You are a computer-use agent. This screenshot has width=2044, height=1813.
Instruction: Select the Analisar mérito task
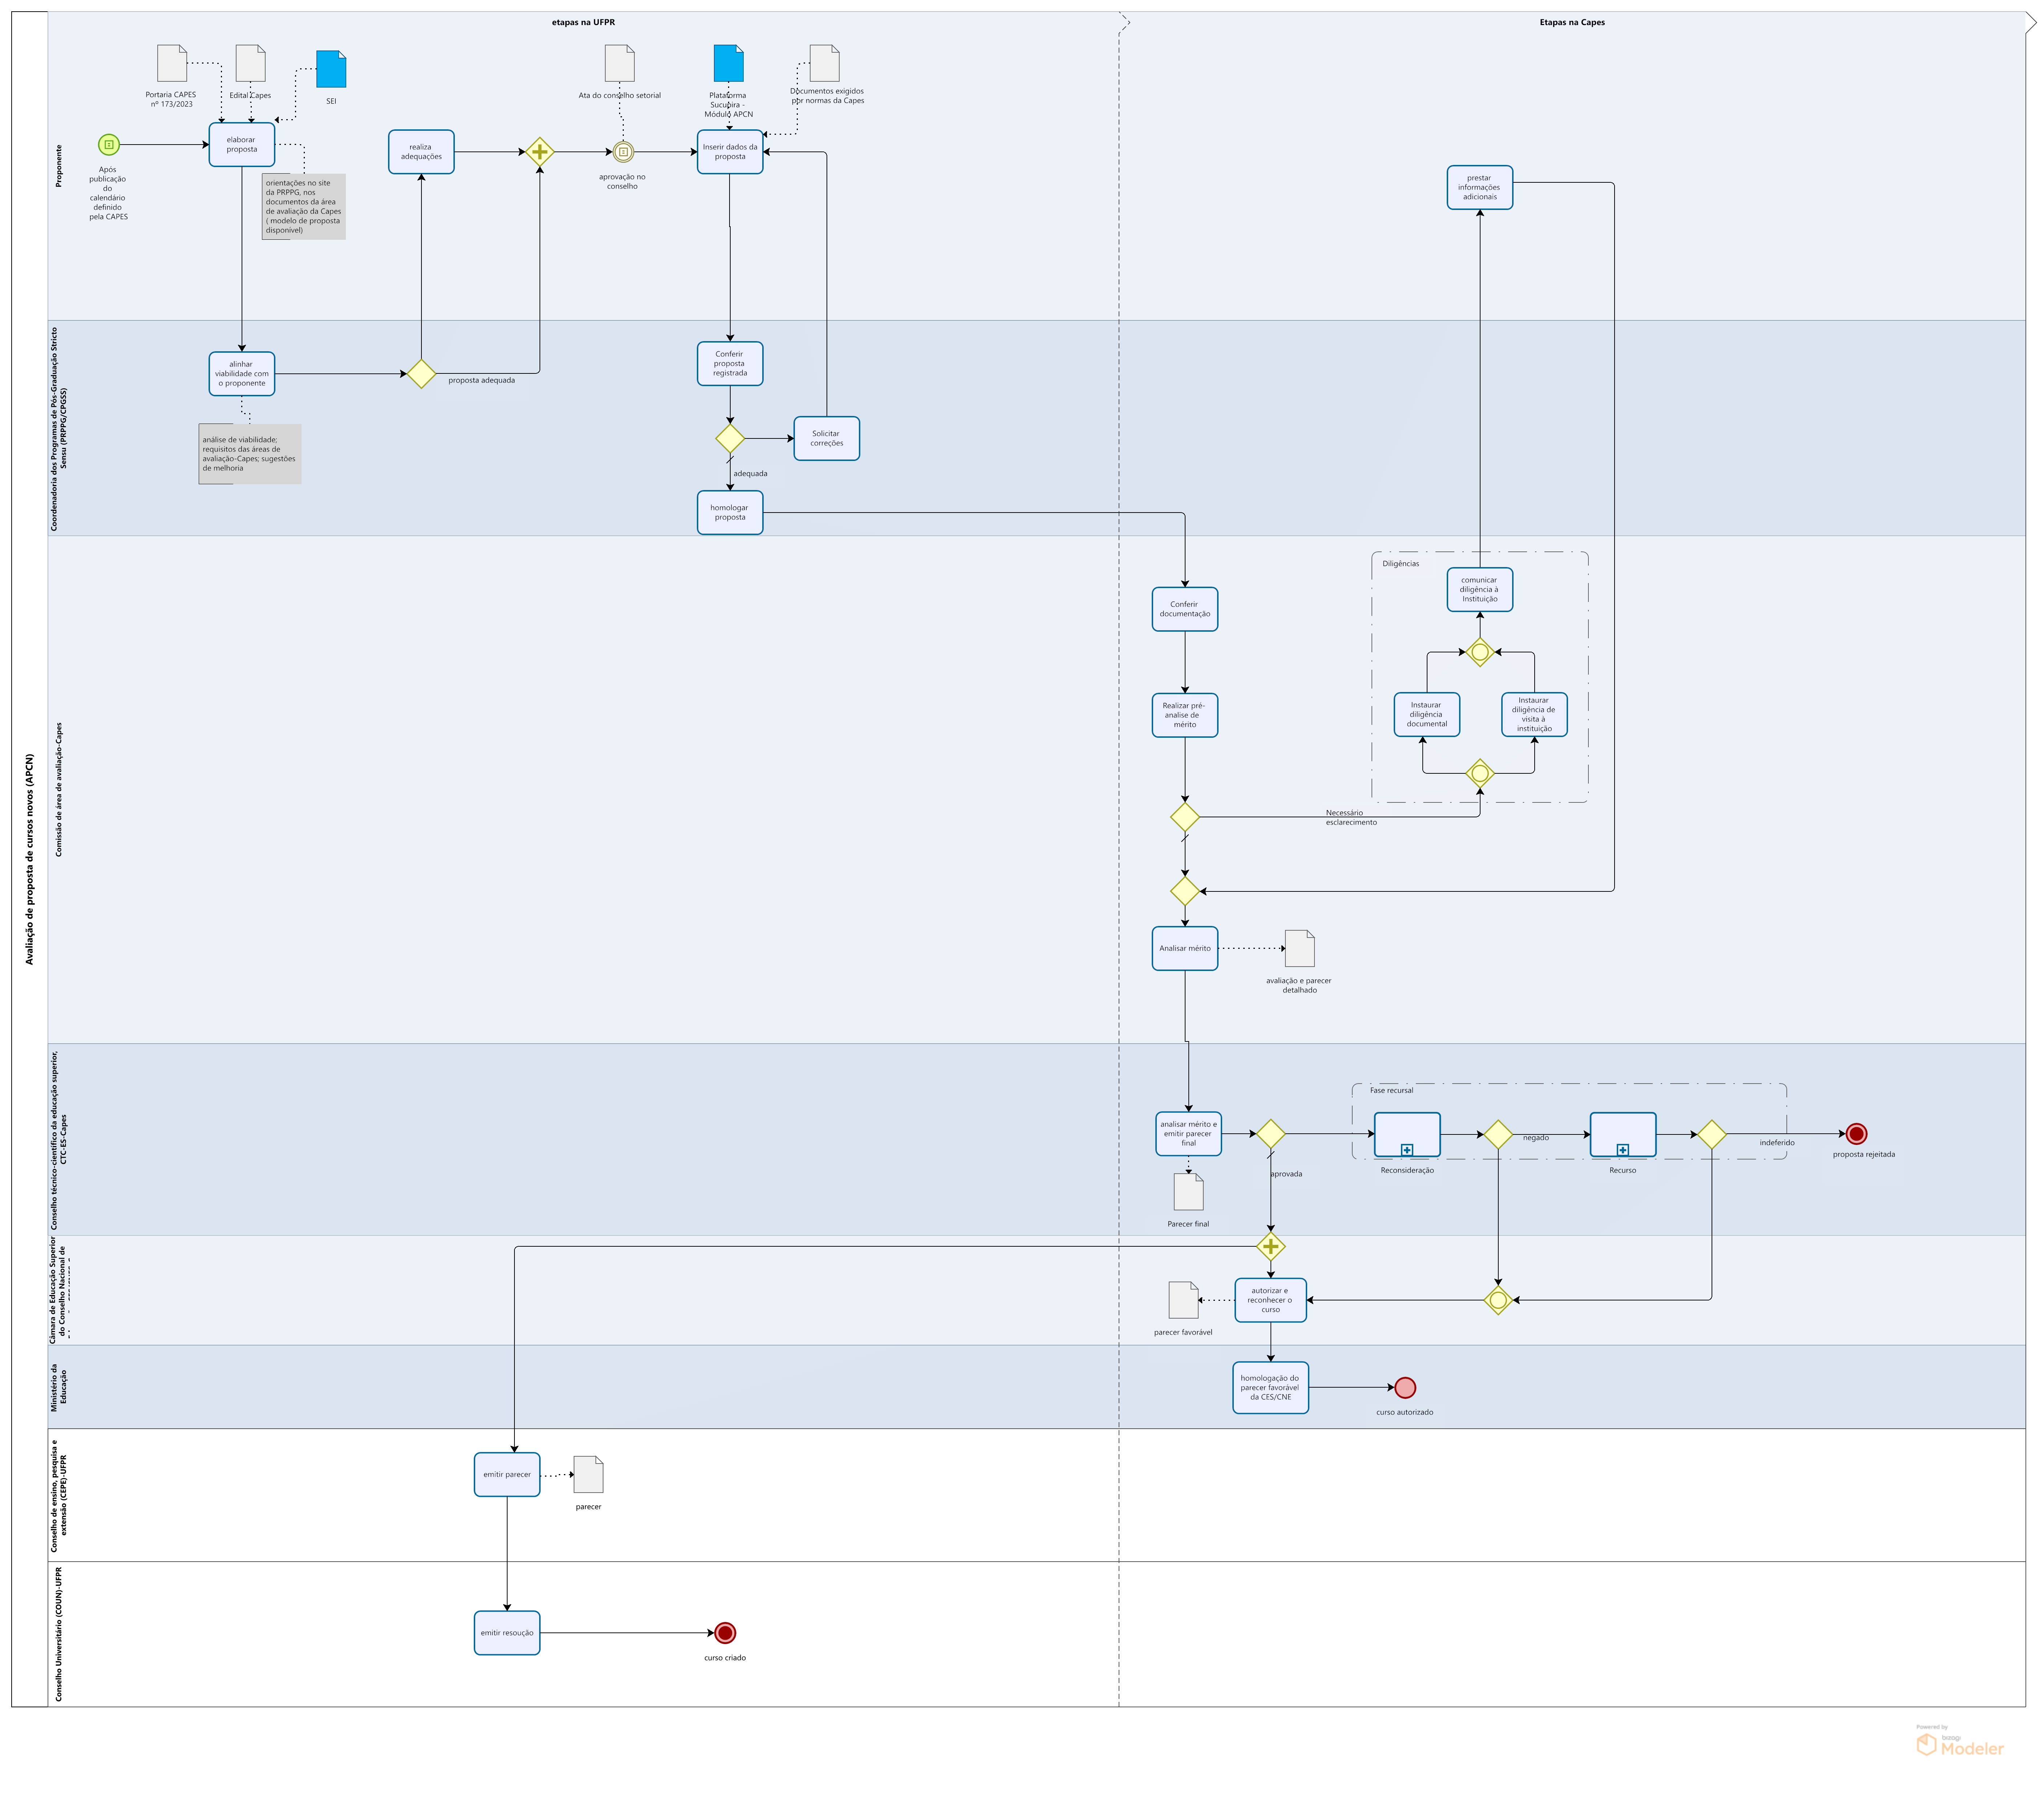[x=1185, y=948]
